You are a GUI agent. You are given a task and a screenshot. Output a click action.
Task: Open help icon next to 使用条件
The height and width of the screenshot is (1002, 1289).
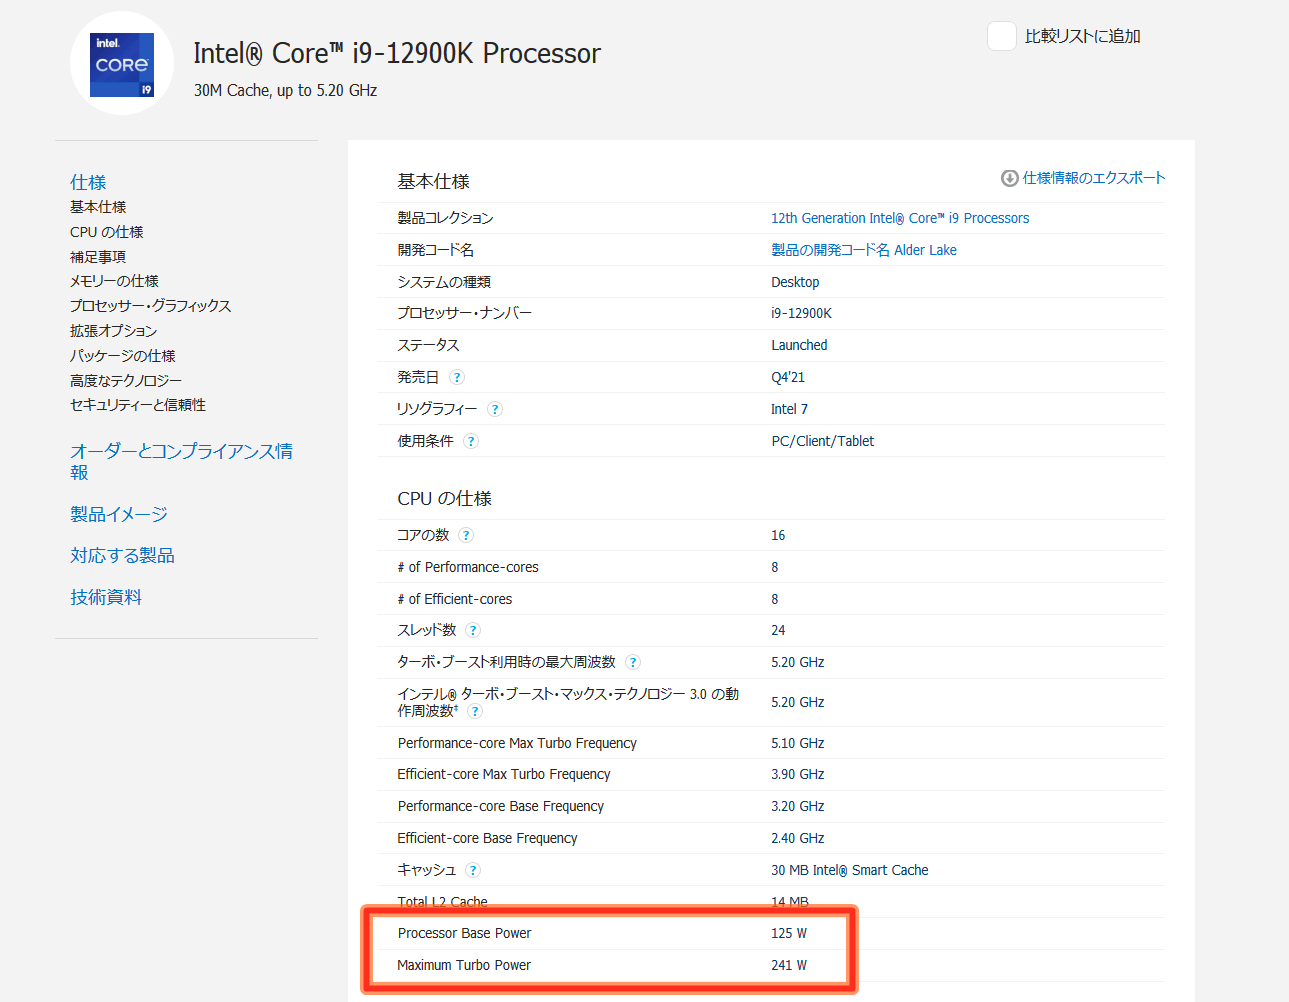pyautogui.click(x=471, y=441)
